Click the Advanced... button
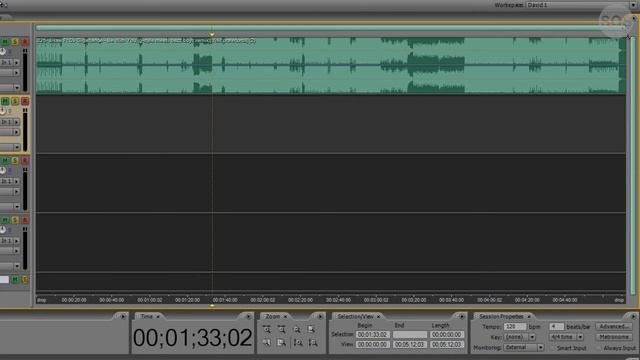Image resolution: width=640 pixels, height=360 pixels. (614, 327)
